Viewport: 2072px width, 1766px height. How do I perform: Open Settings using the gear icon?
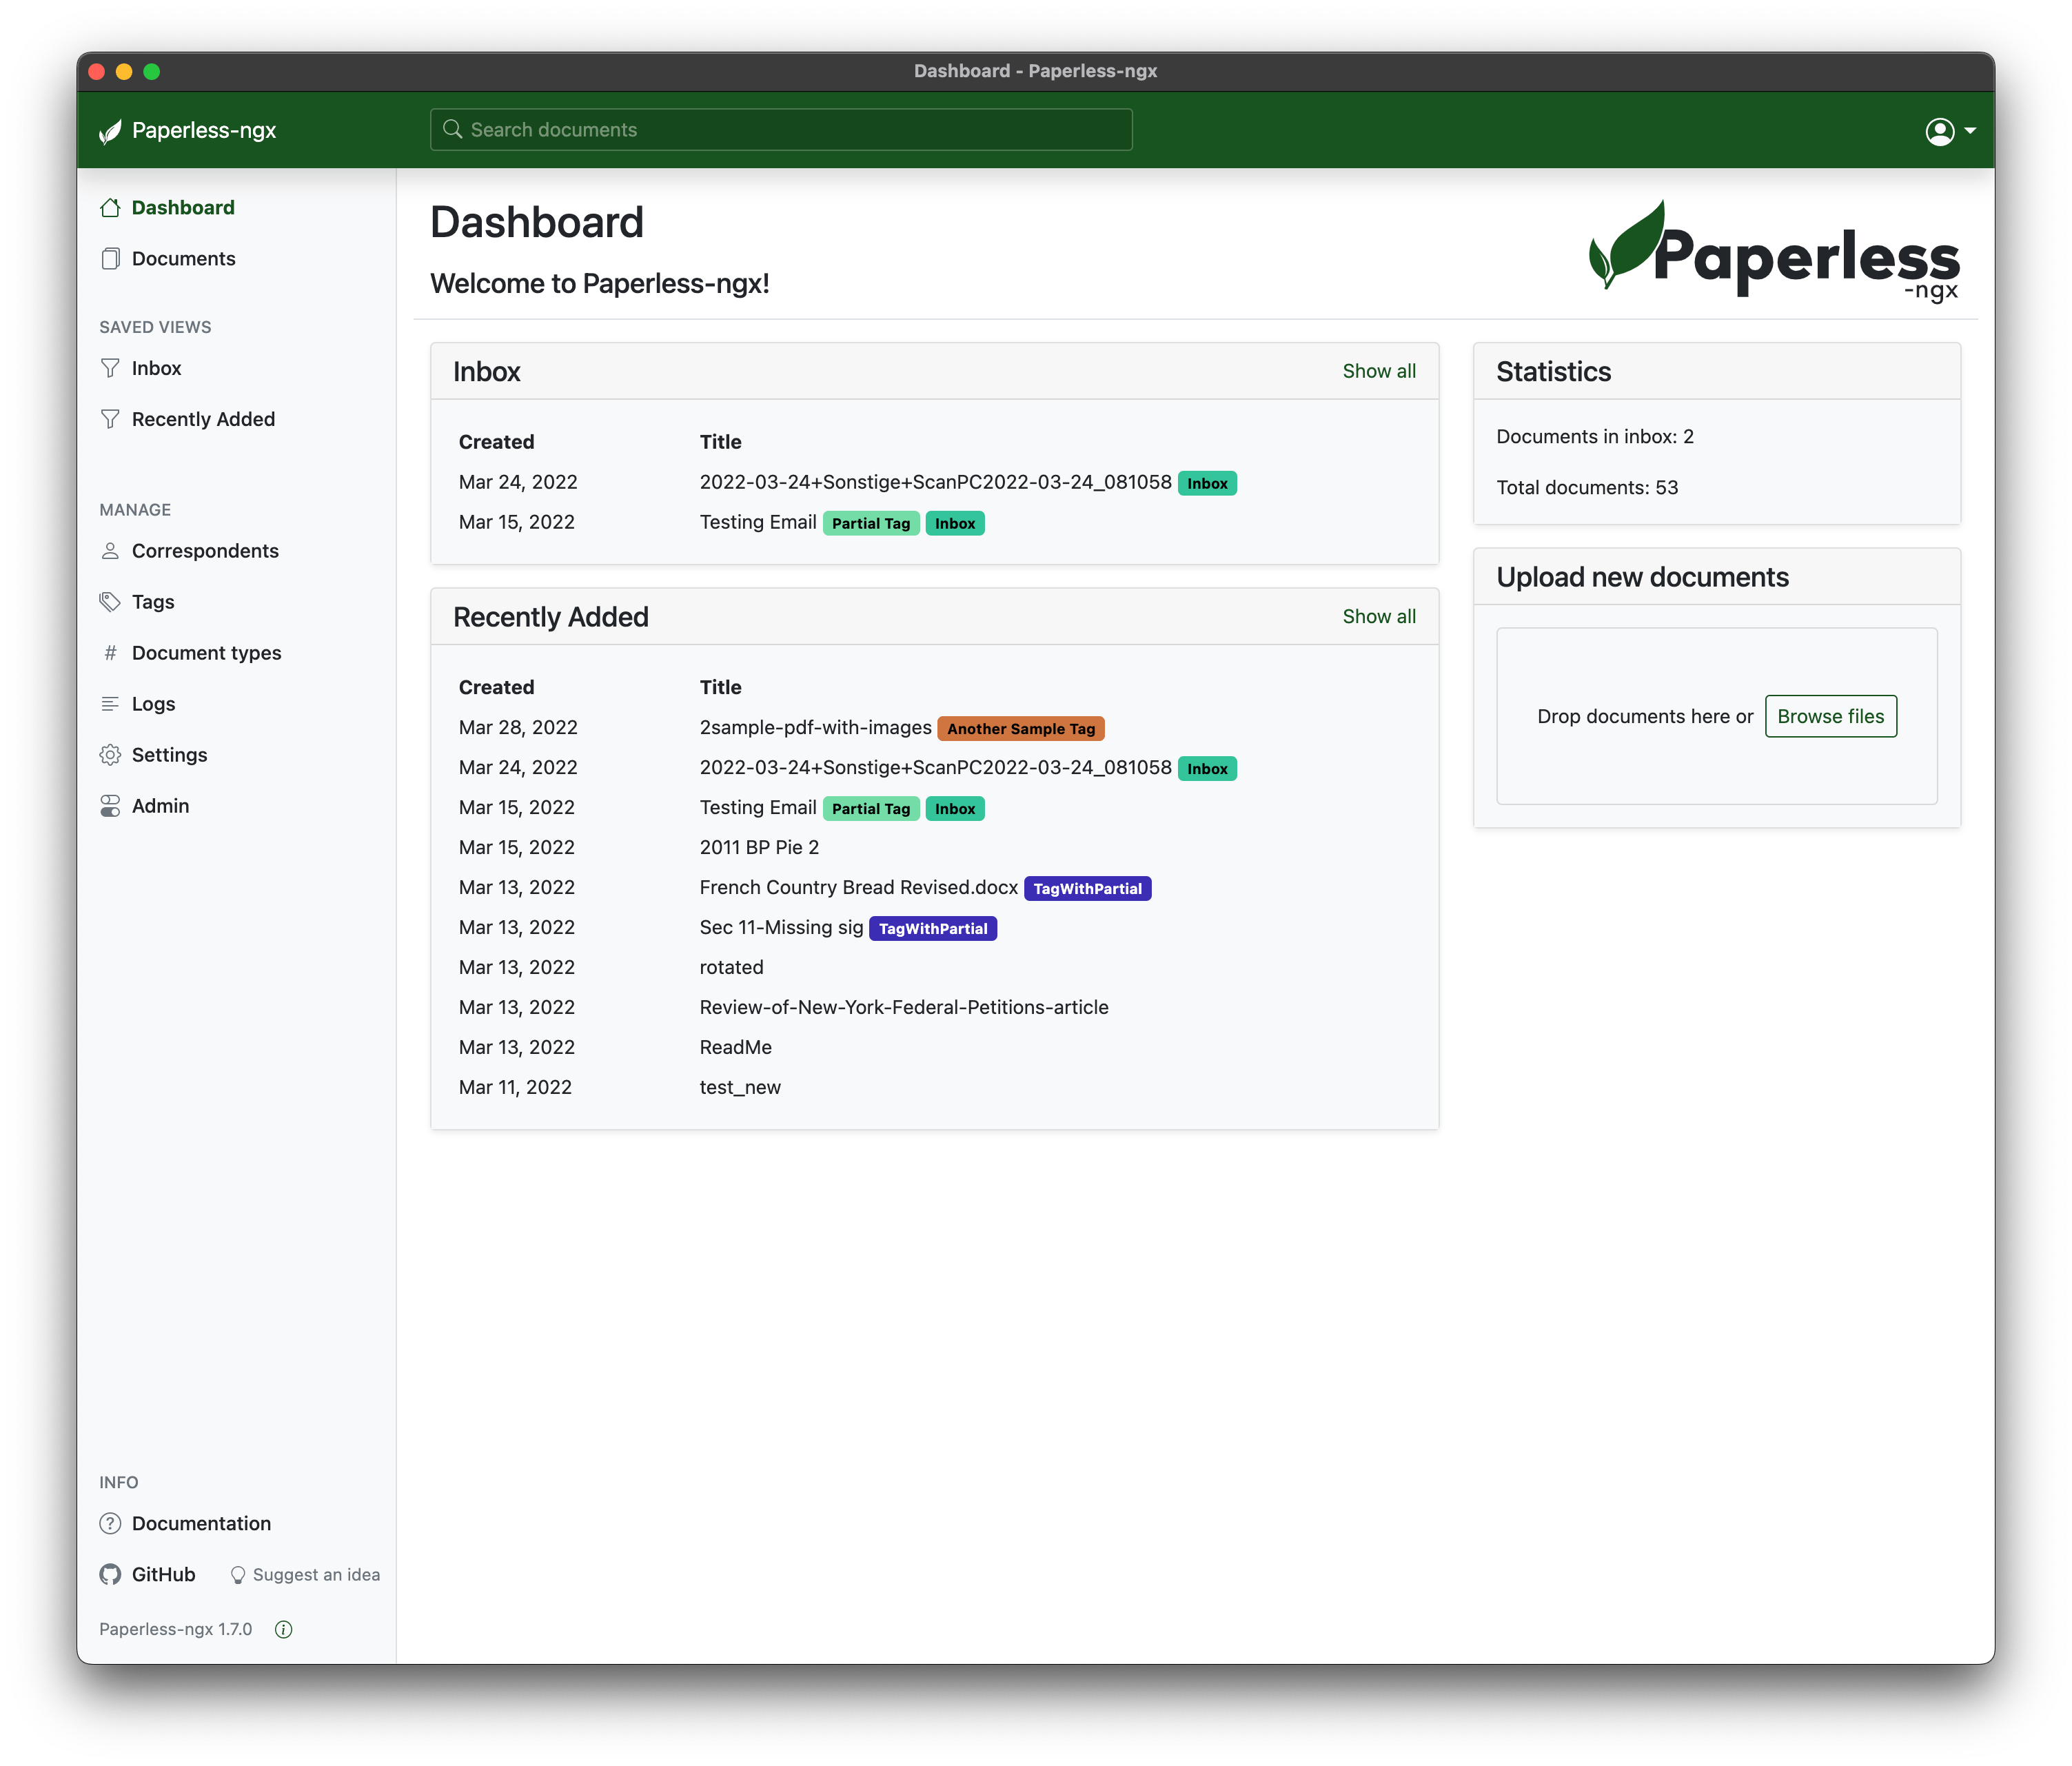click(110, 755)
